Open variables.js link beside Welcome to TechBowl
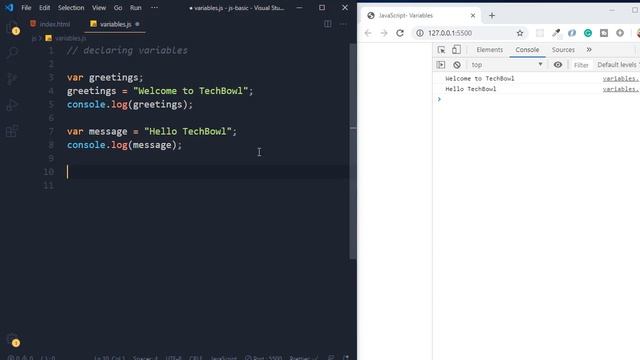 621,78
